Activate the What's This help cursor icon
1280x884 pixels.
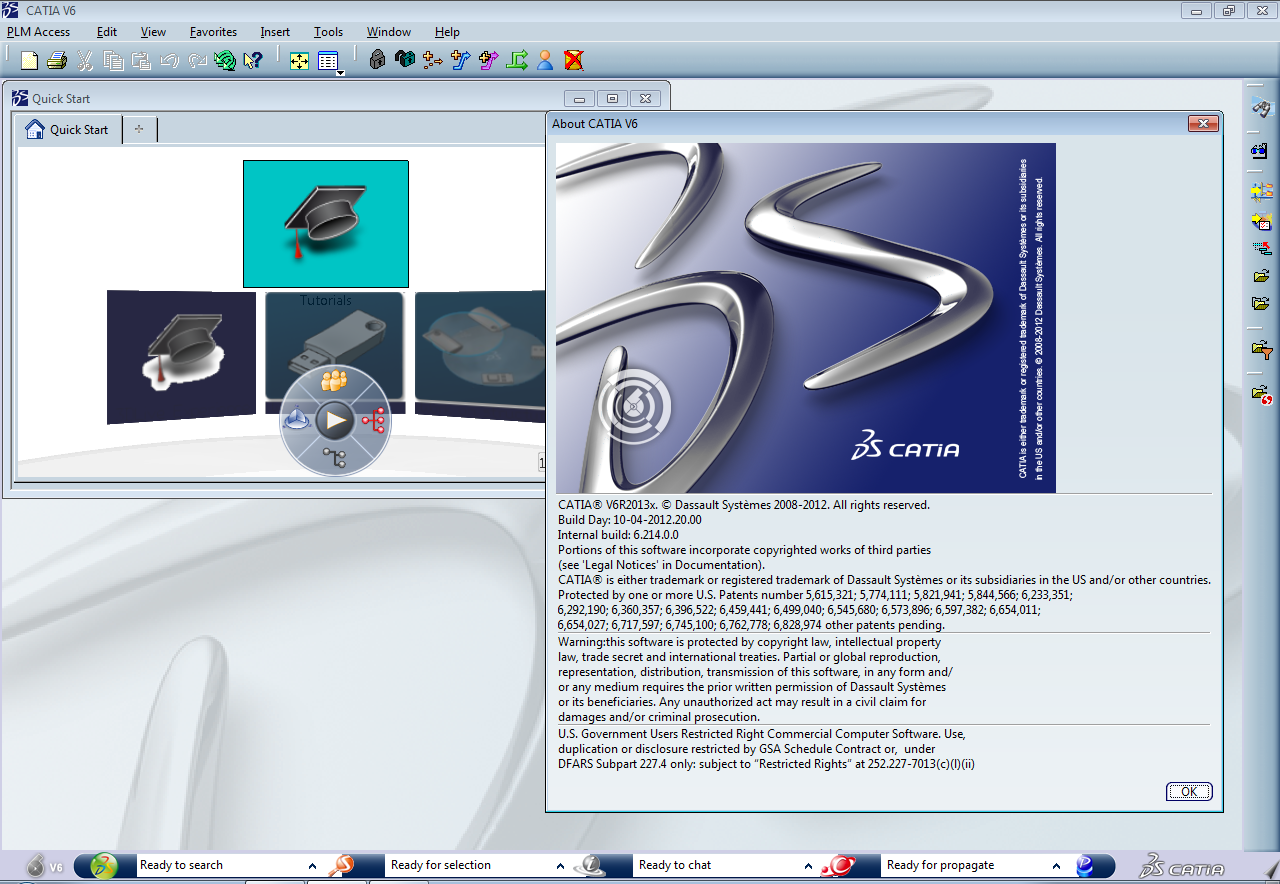click(253, 60)
